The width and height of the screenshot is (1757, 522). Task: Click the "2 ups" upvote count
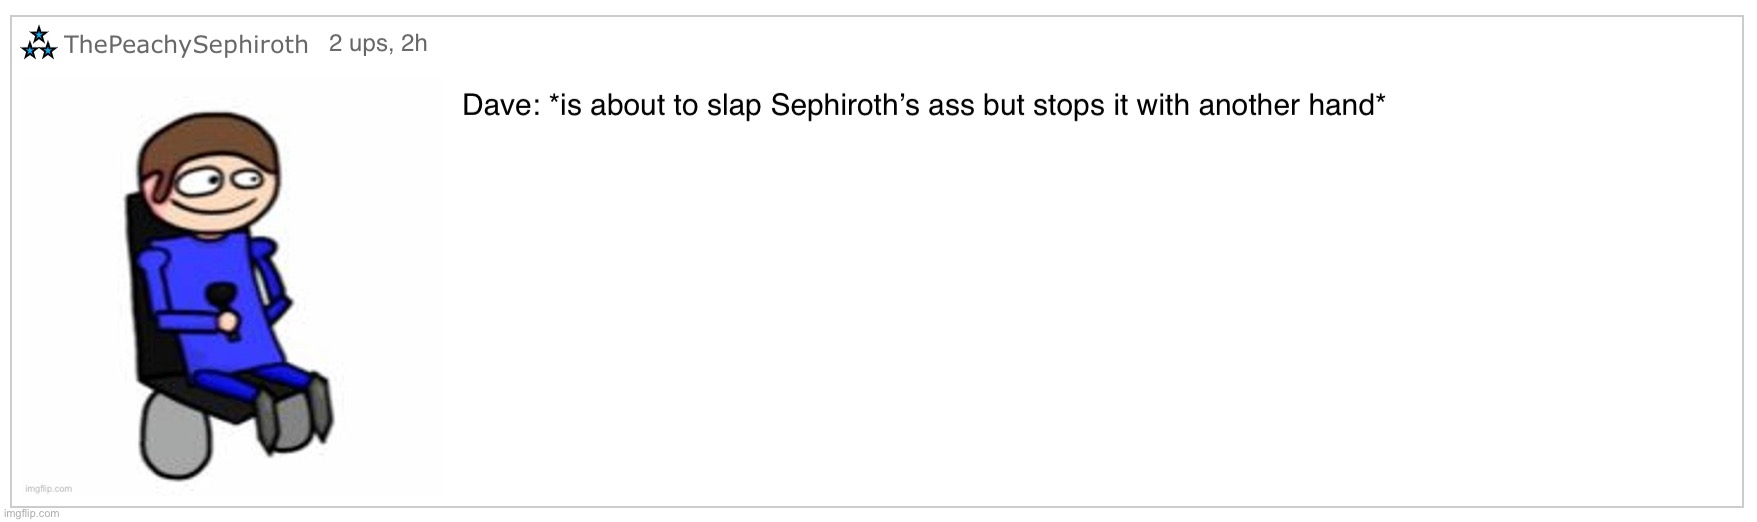tap(360, 43)
